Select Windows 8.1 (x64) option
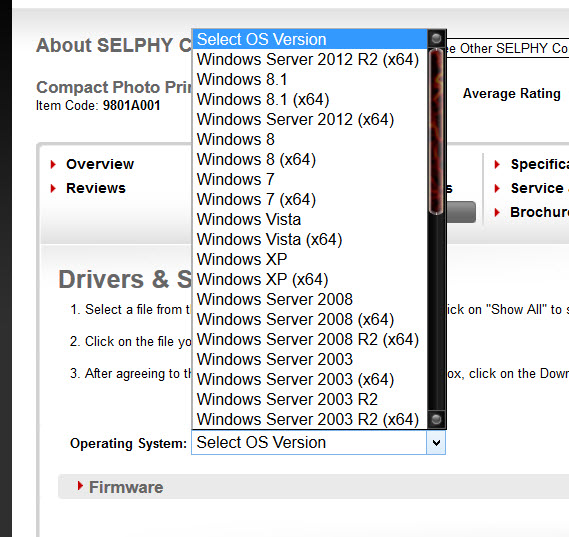Screen dimensions: 569x537 (310, 99)
